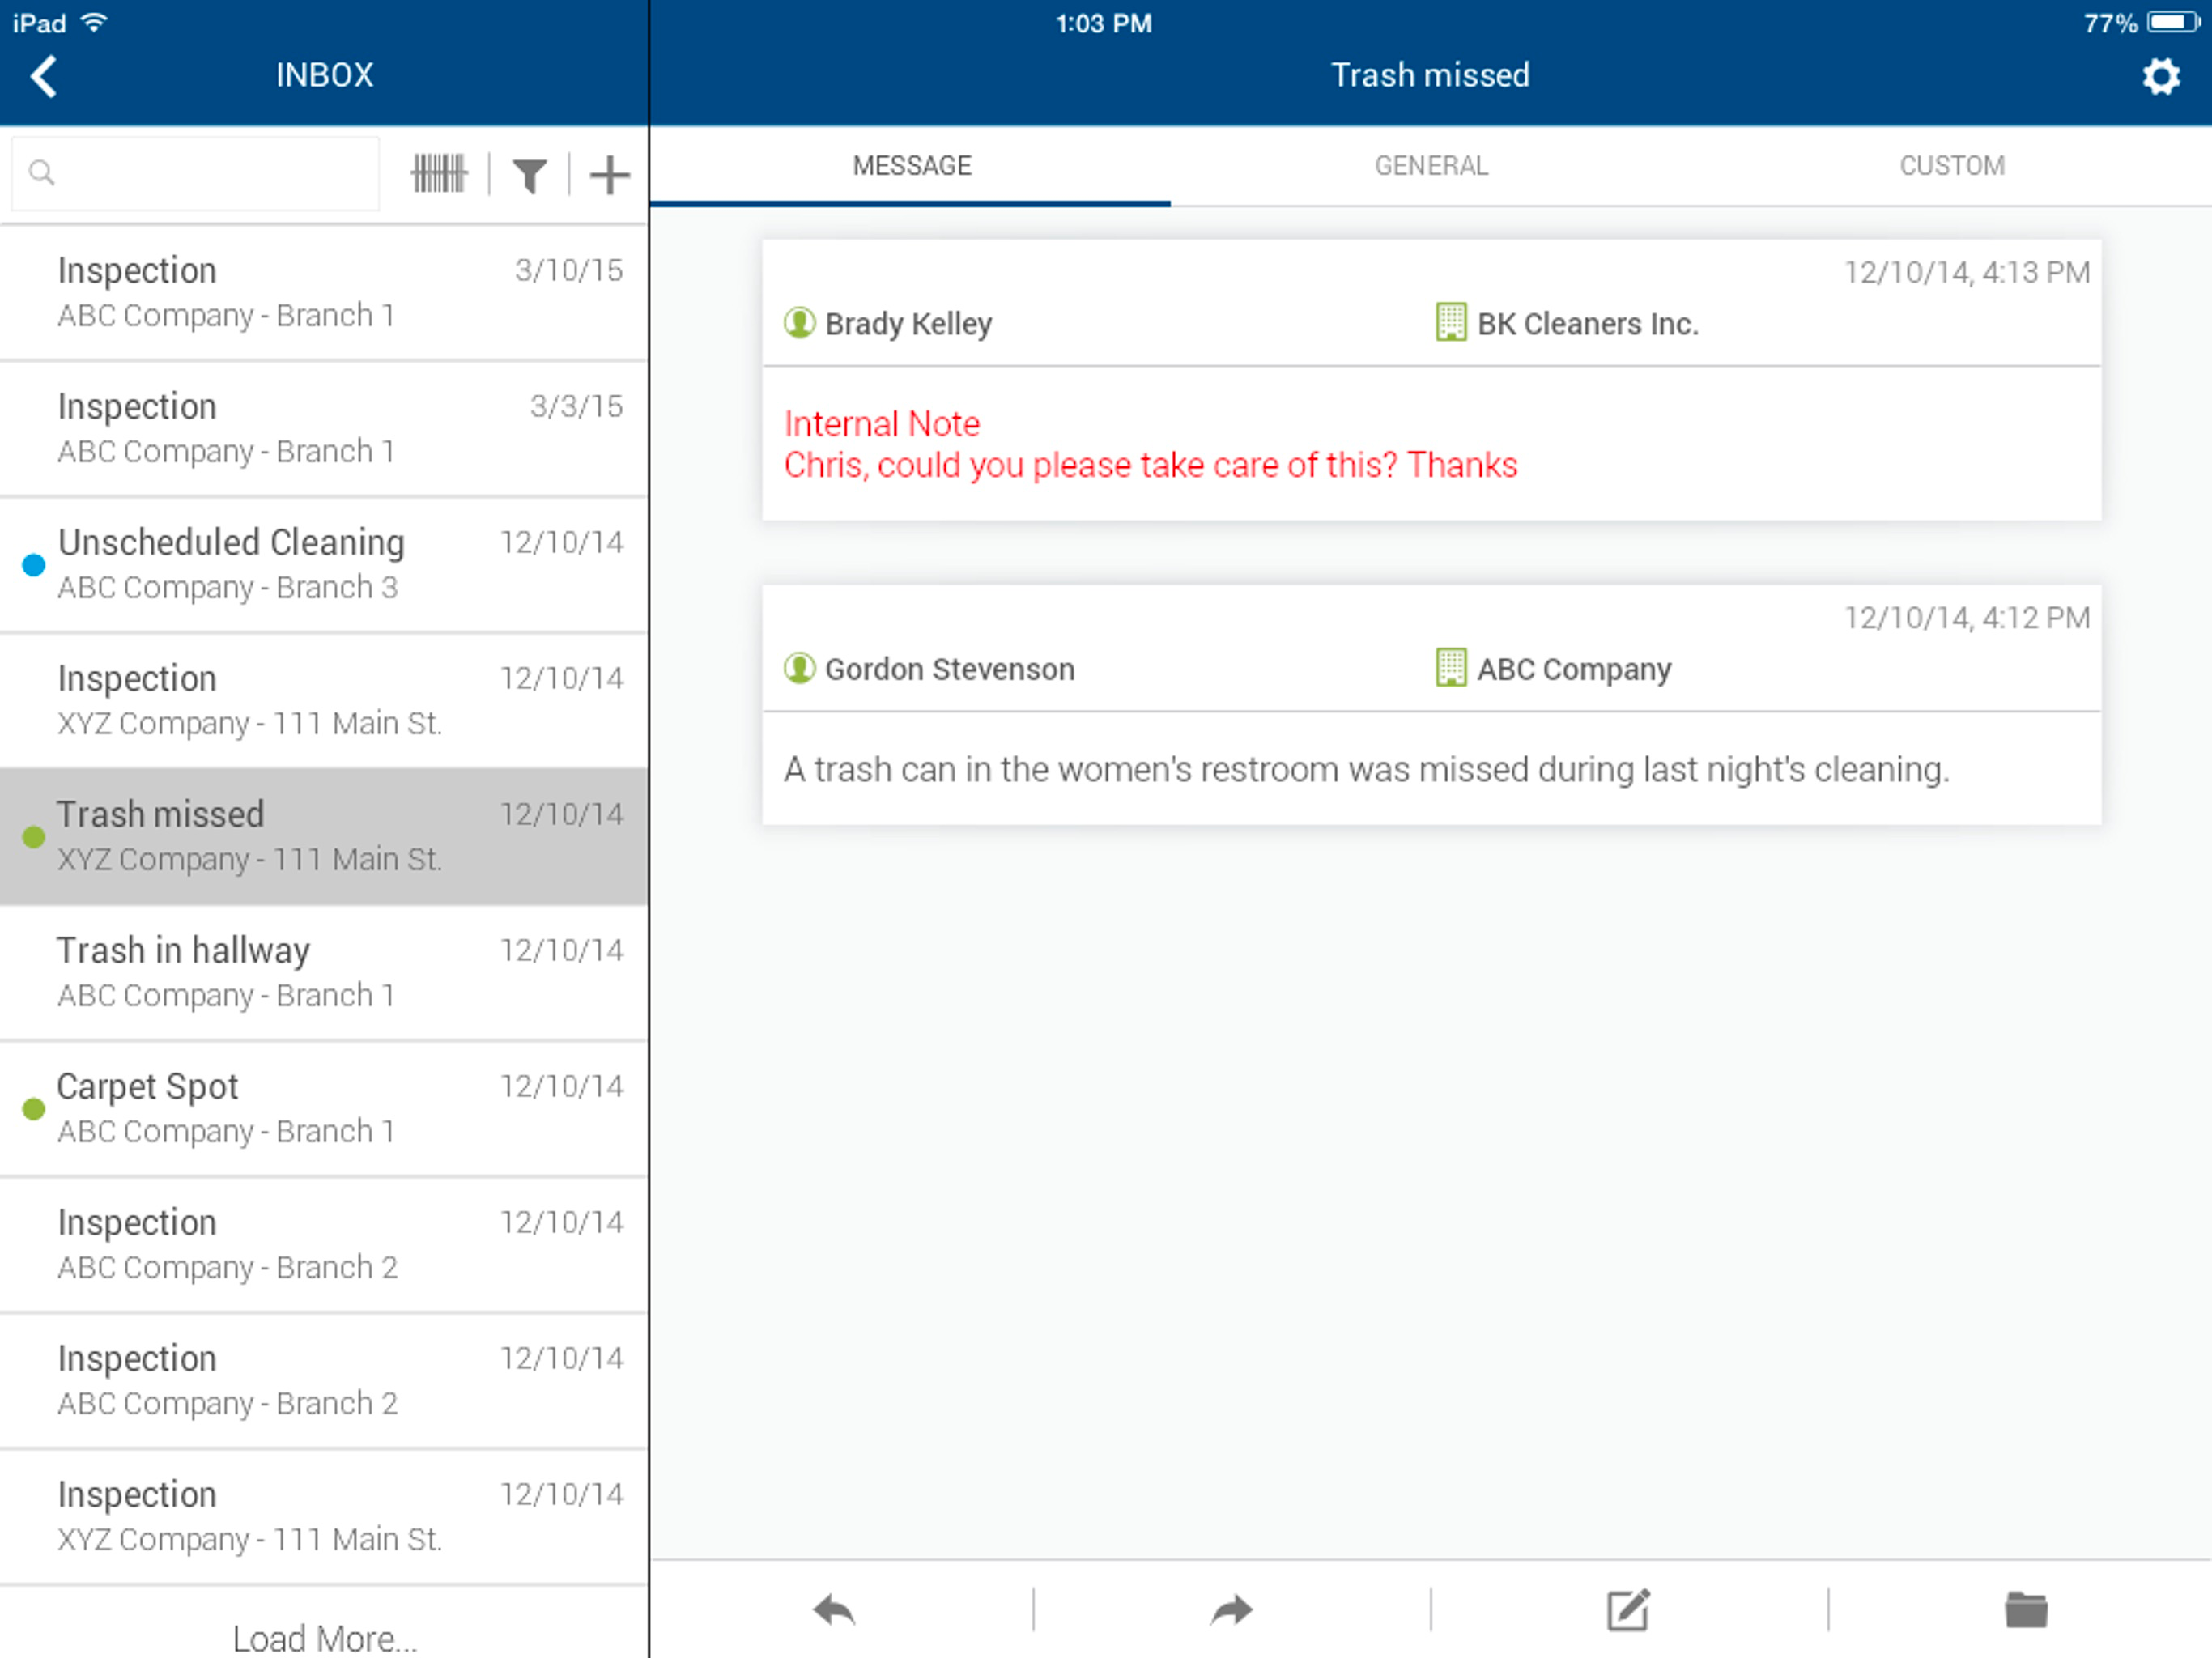Focus the inbox search field
This screenshot has height=1658, width=2212.
point(196,173)
